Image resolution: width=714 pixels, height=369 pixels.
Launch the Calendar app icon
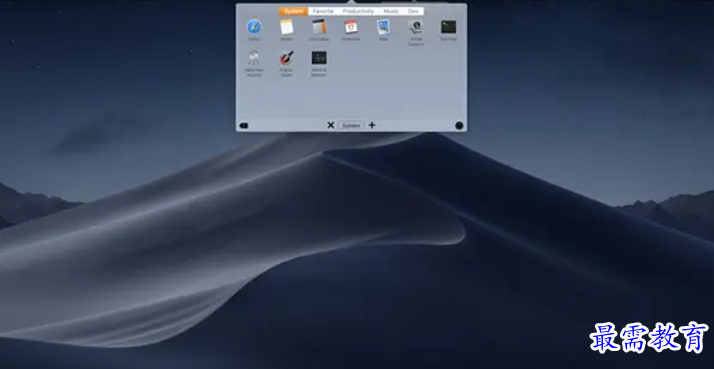351,27
